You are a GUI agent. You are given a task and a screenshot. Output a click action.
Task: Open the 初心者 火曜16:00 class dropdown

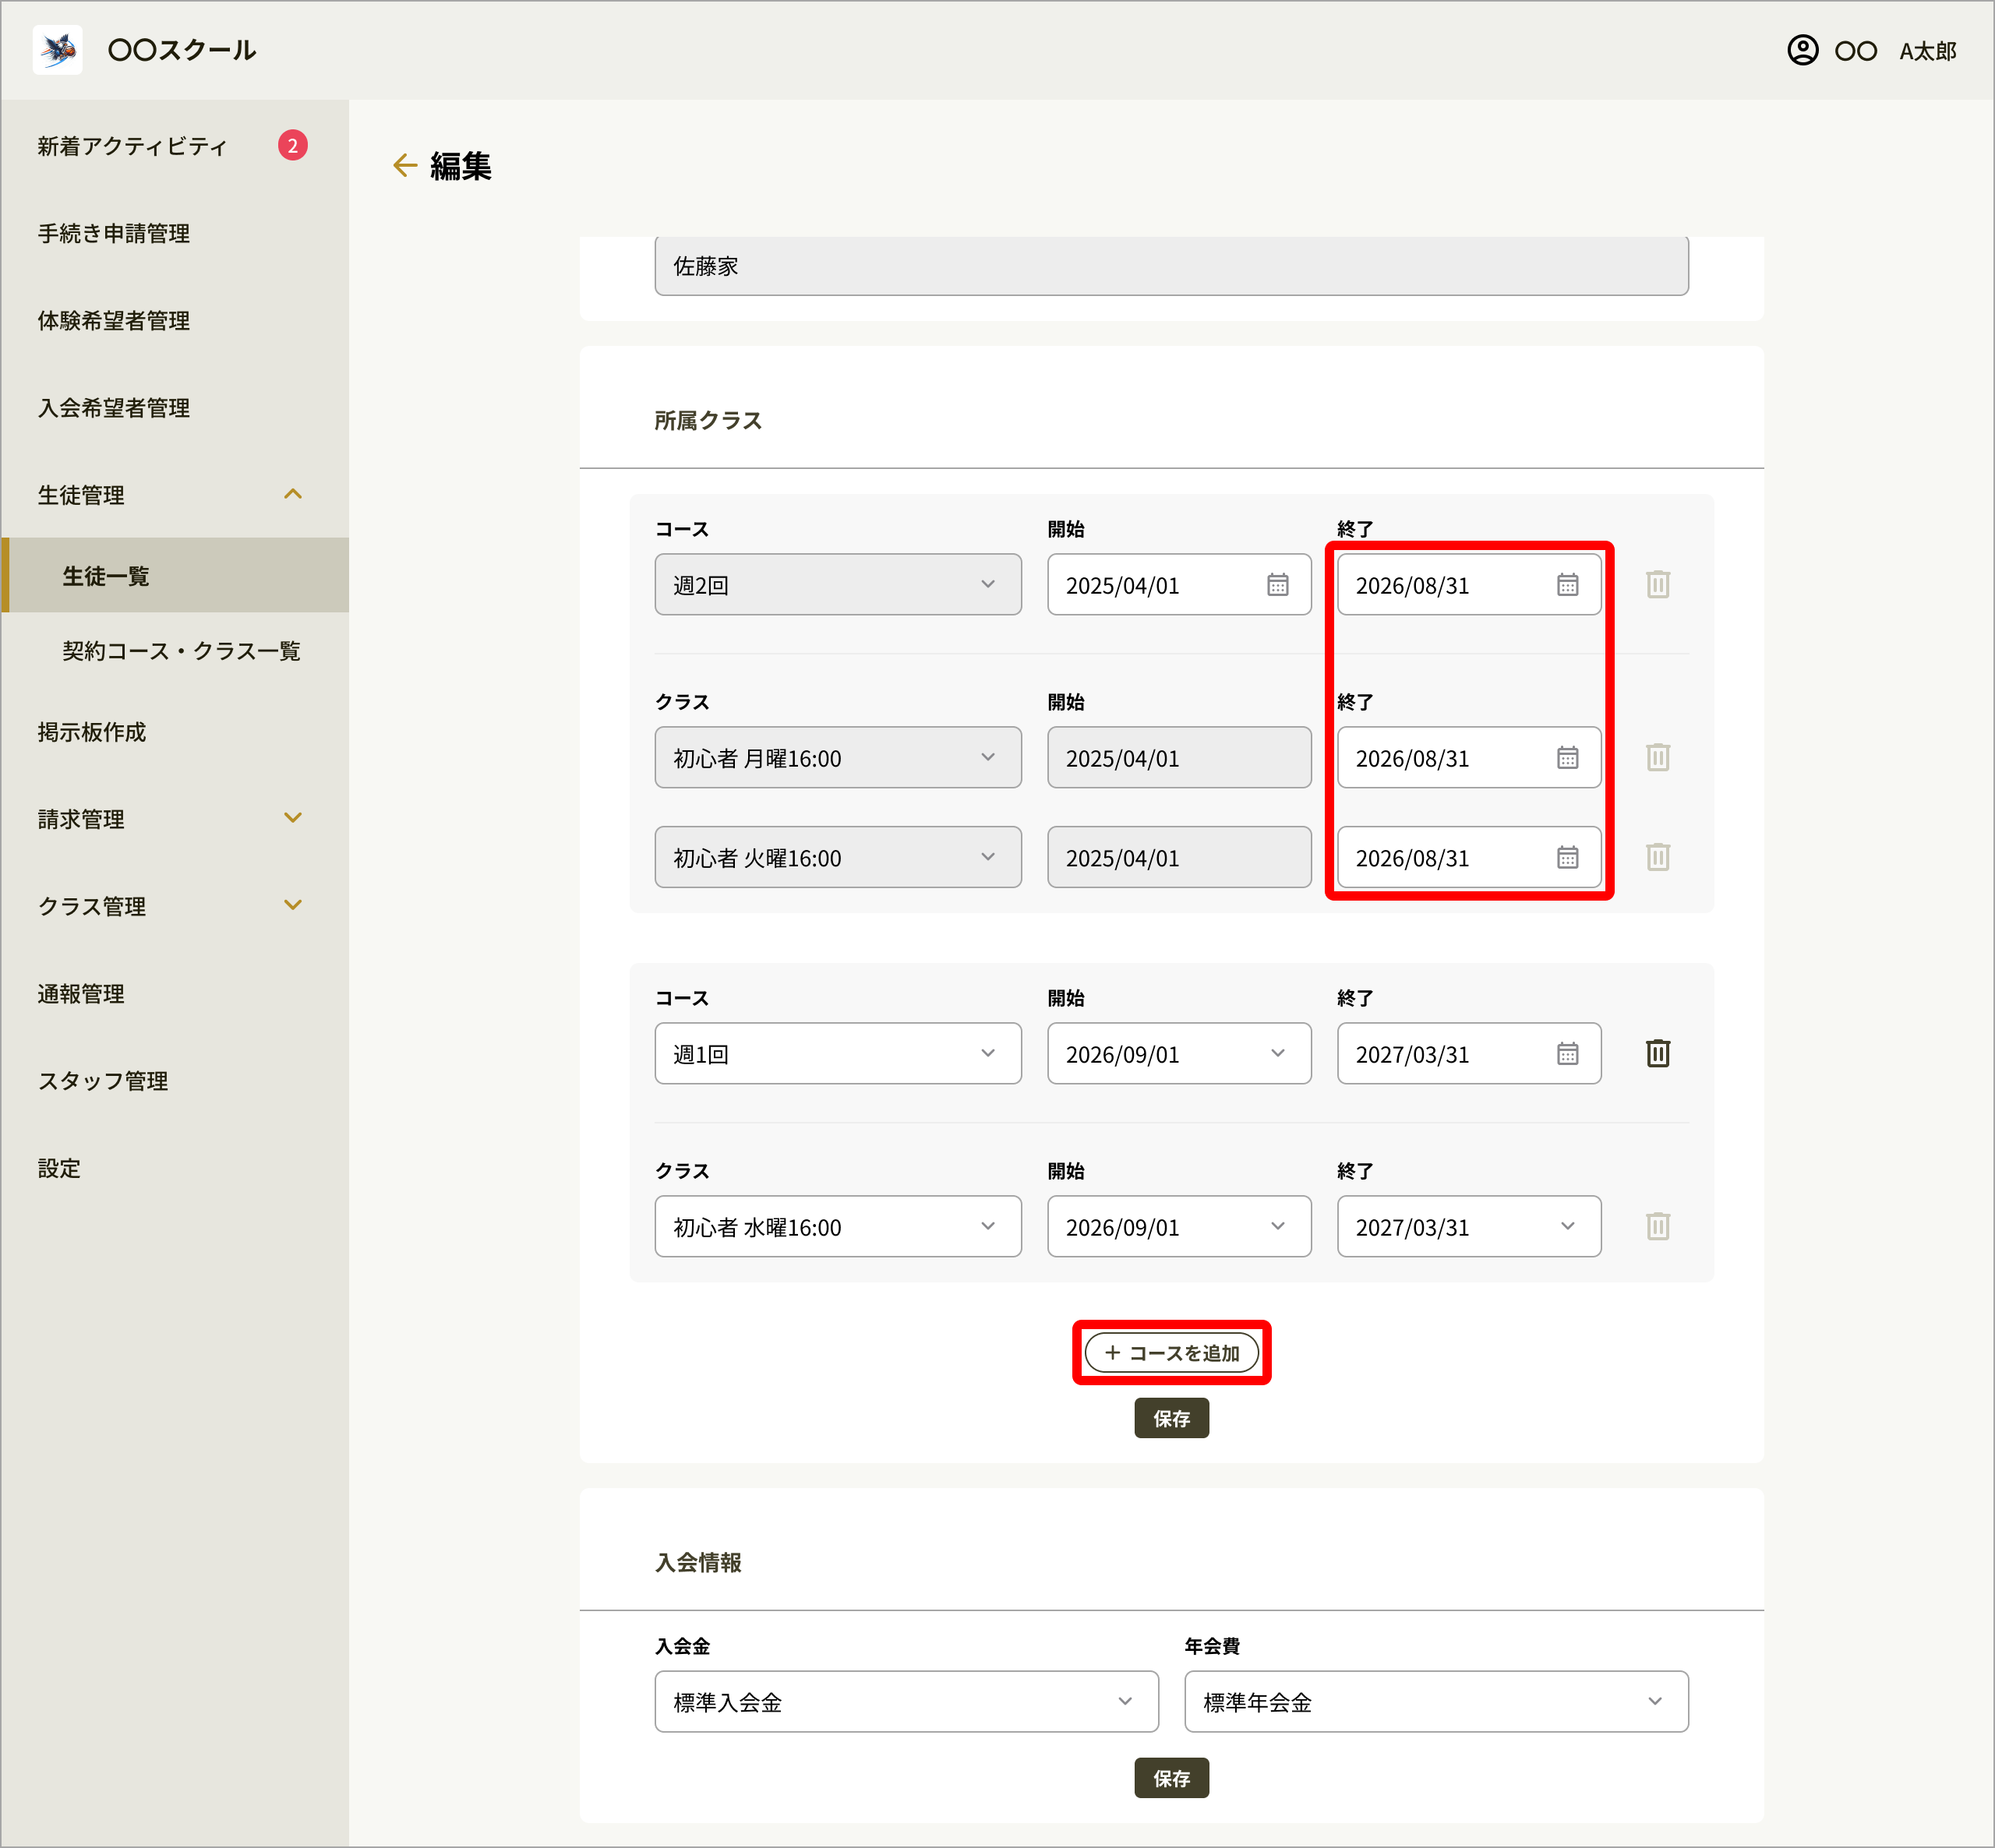click(837, 857)
